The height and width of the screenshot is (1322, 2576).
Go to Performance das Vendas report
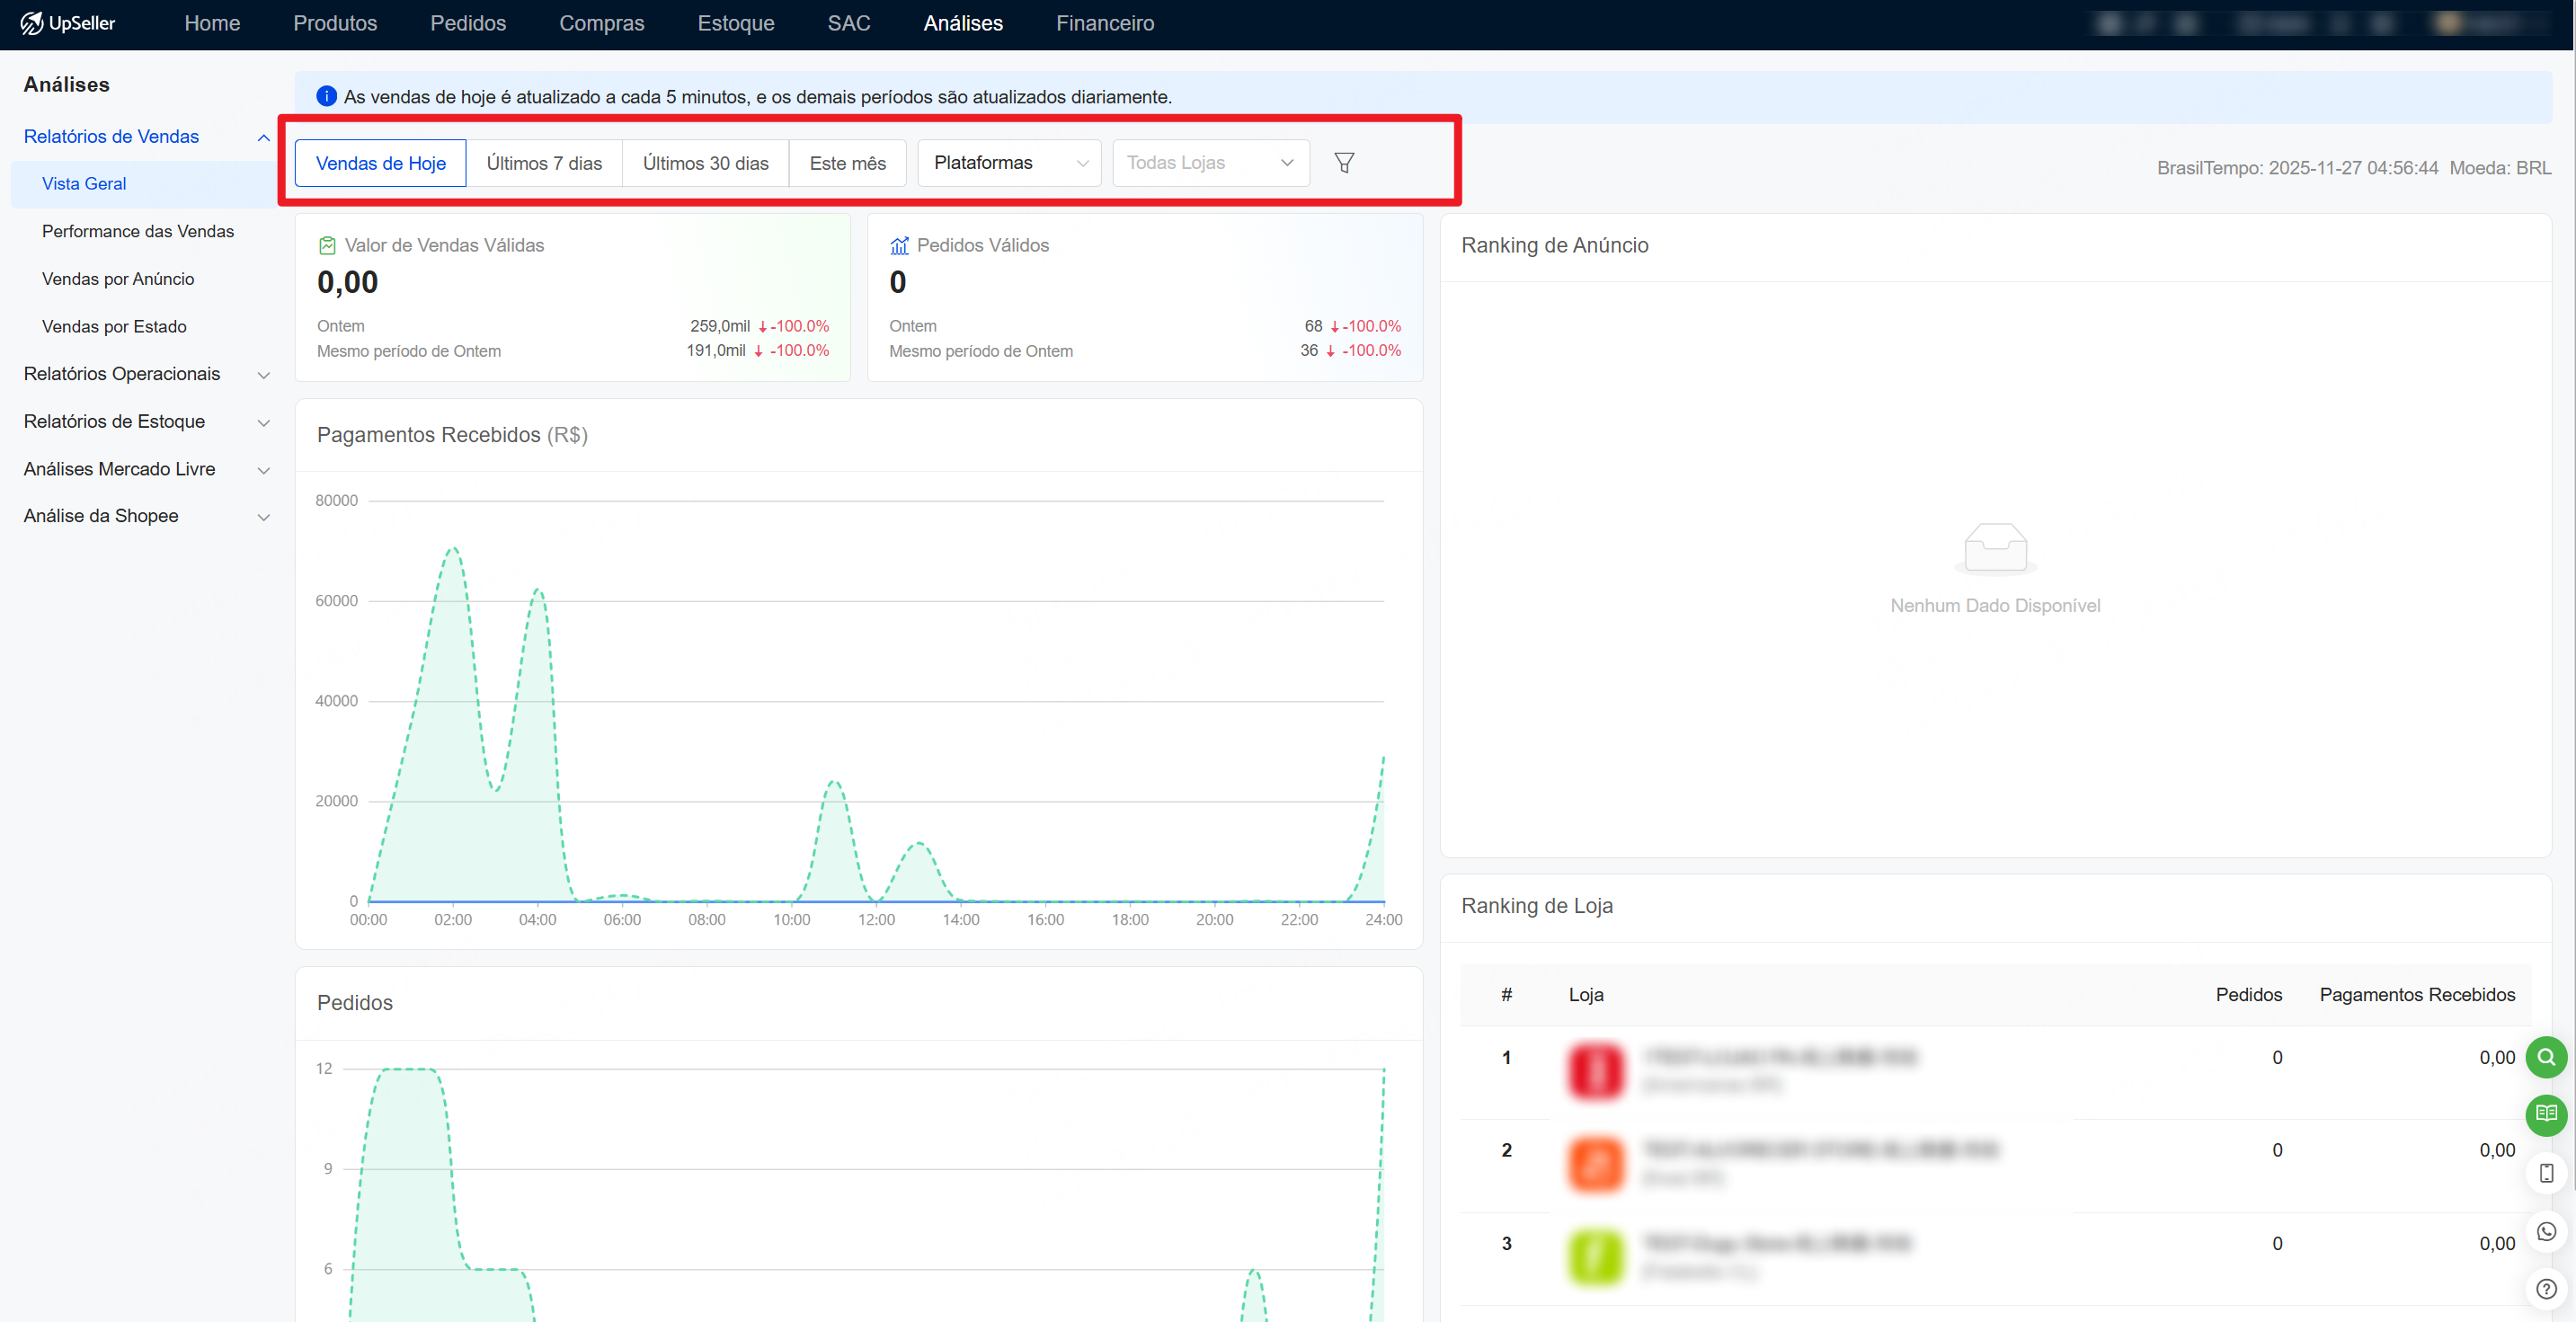(138, 231)
